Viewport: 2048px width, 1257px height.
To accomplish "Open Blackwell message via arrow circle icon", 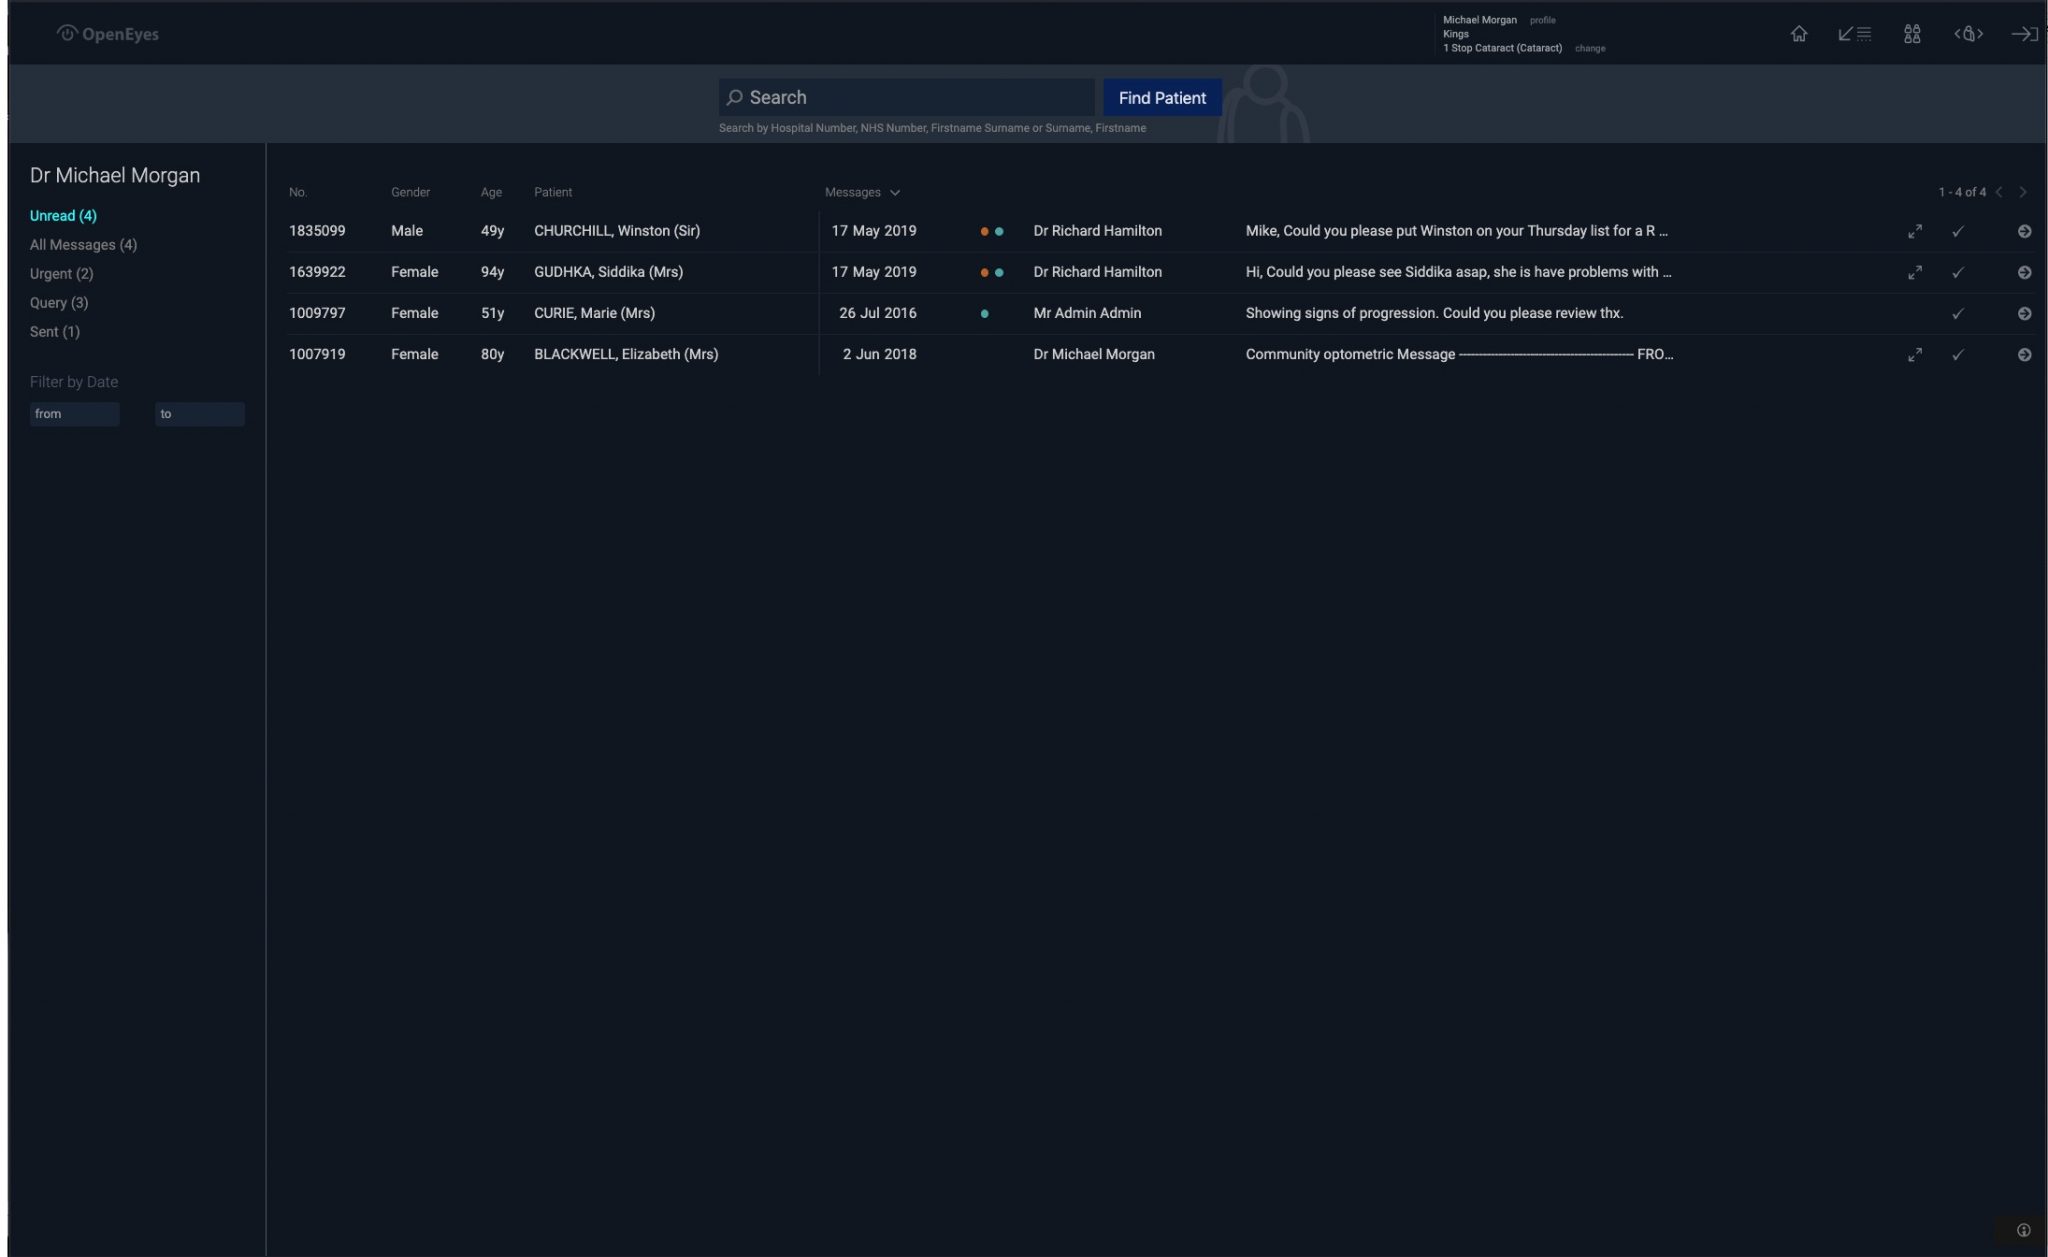I will (x=2024, y=355).
